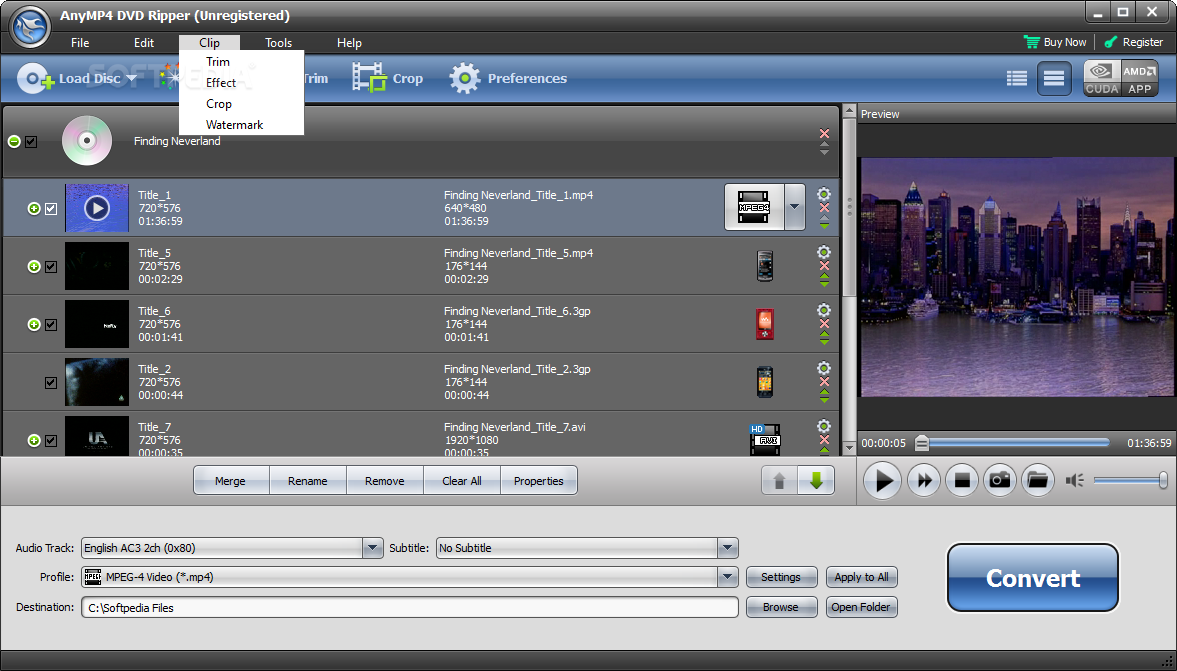Toggle AMD APP acceleration
The image size is (1177, 671).
click(1139, 79)
